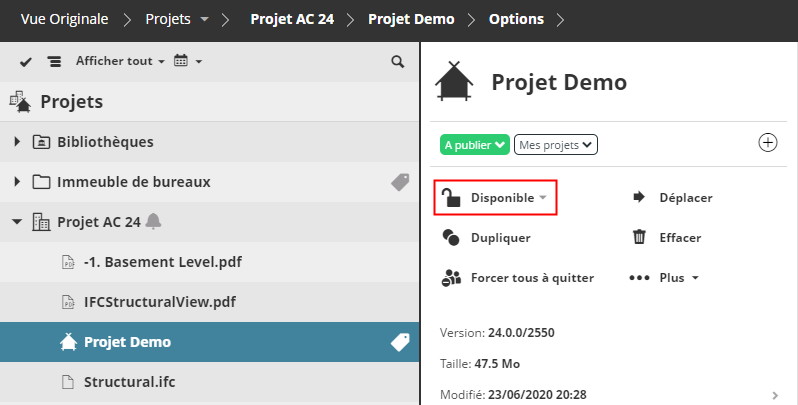This screenshot has height=405, width=798.
Task: Expand the Bibliothèques folder
Action: click(x=17, y=142)
